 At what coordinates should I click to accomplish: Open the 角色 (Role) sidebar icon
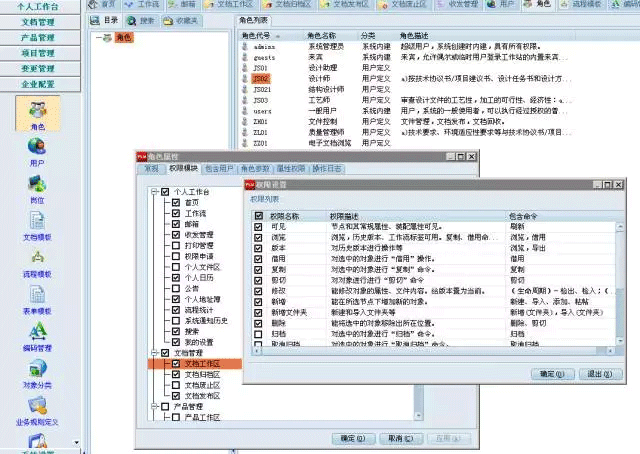[37, 112]
